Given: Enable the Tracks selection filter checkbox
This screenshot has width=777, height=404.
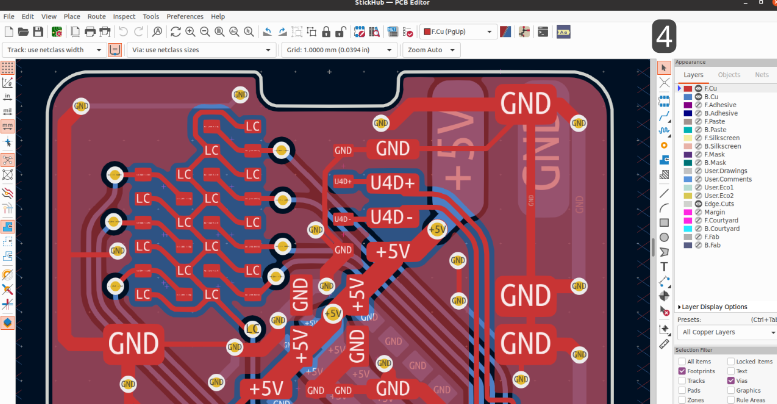Looking at the screenshot, I should (x=682, y=381).
